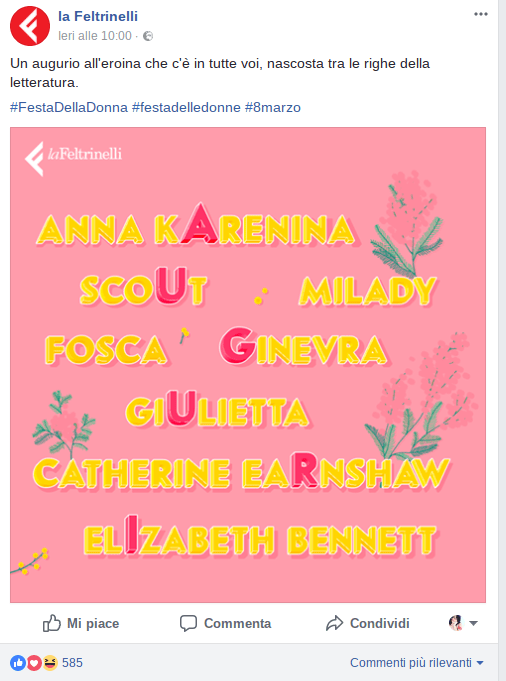Open the #8marzo hashtag
Viewport: 506px width, 681px height.
[x=273, y=107]
